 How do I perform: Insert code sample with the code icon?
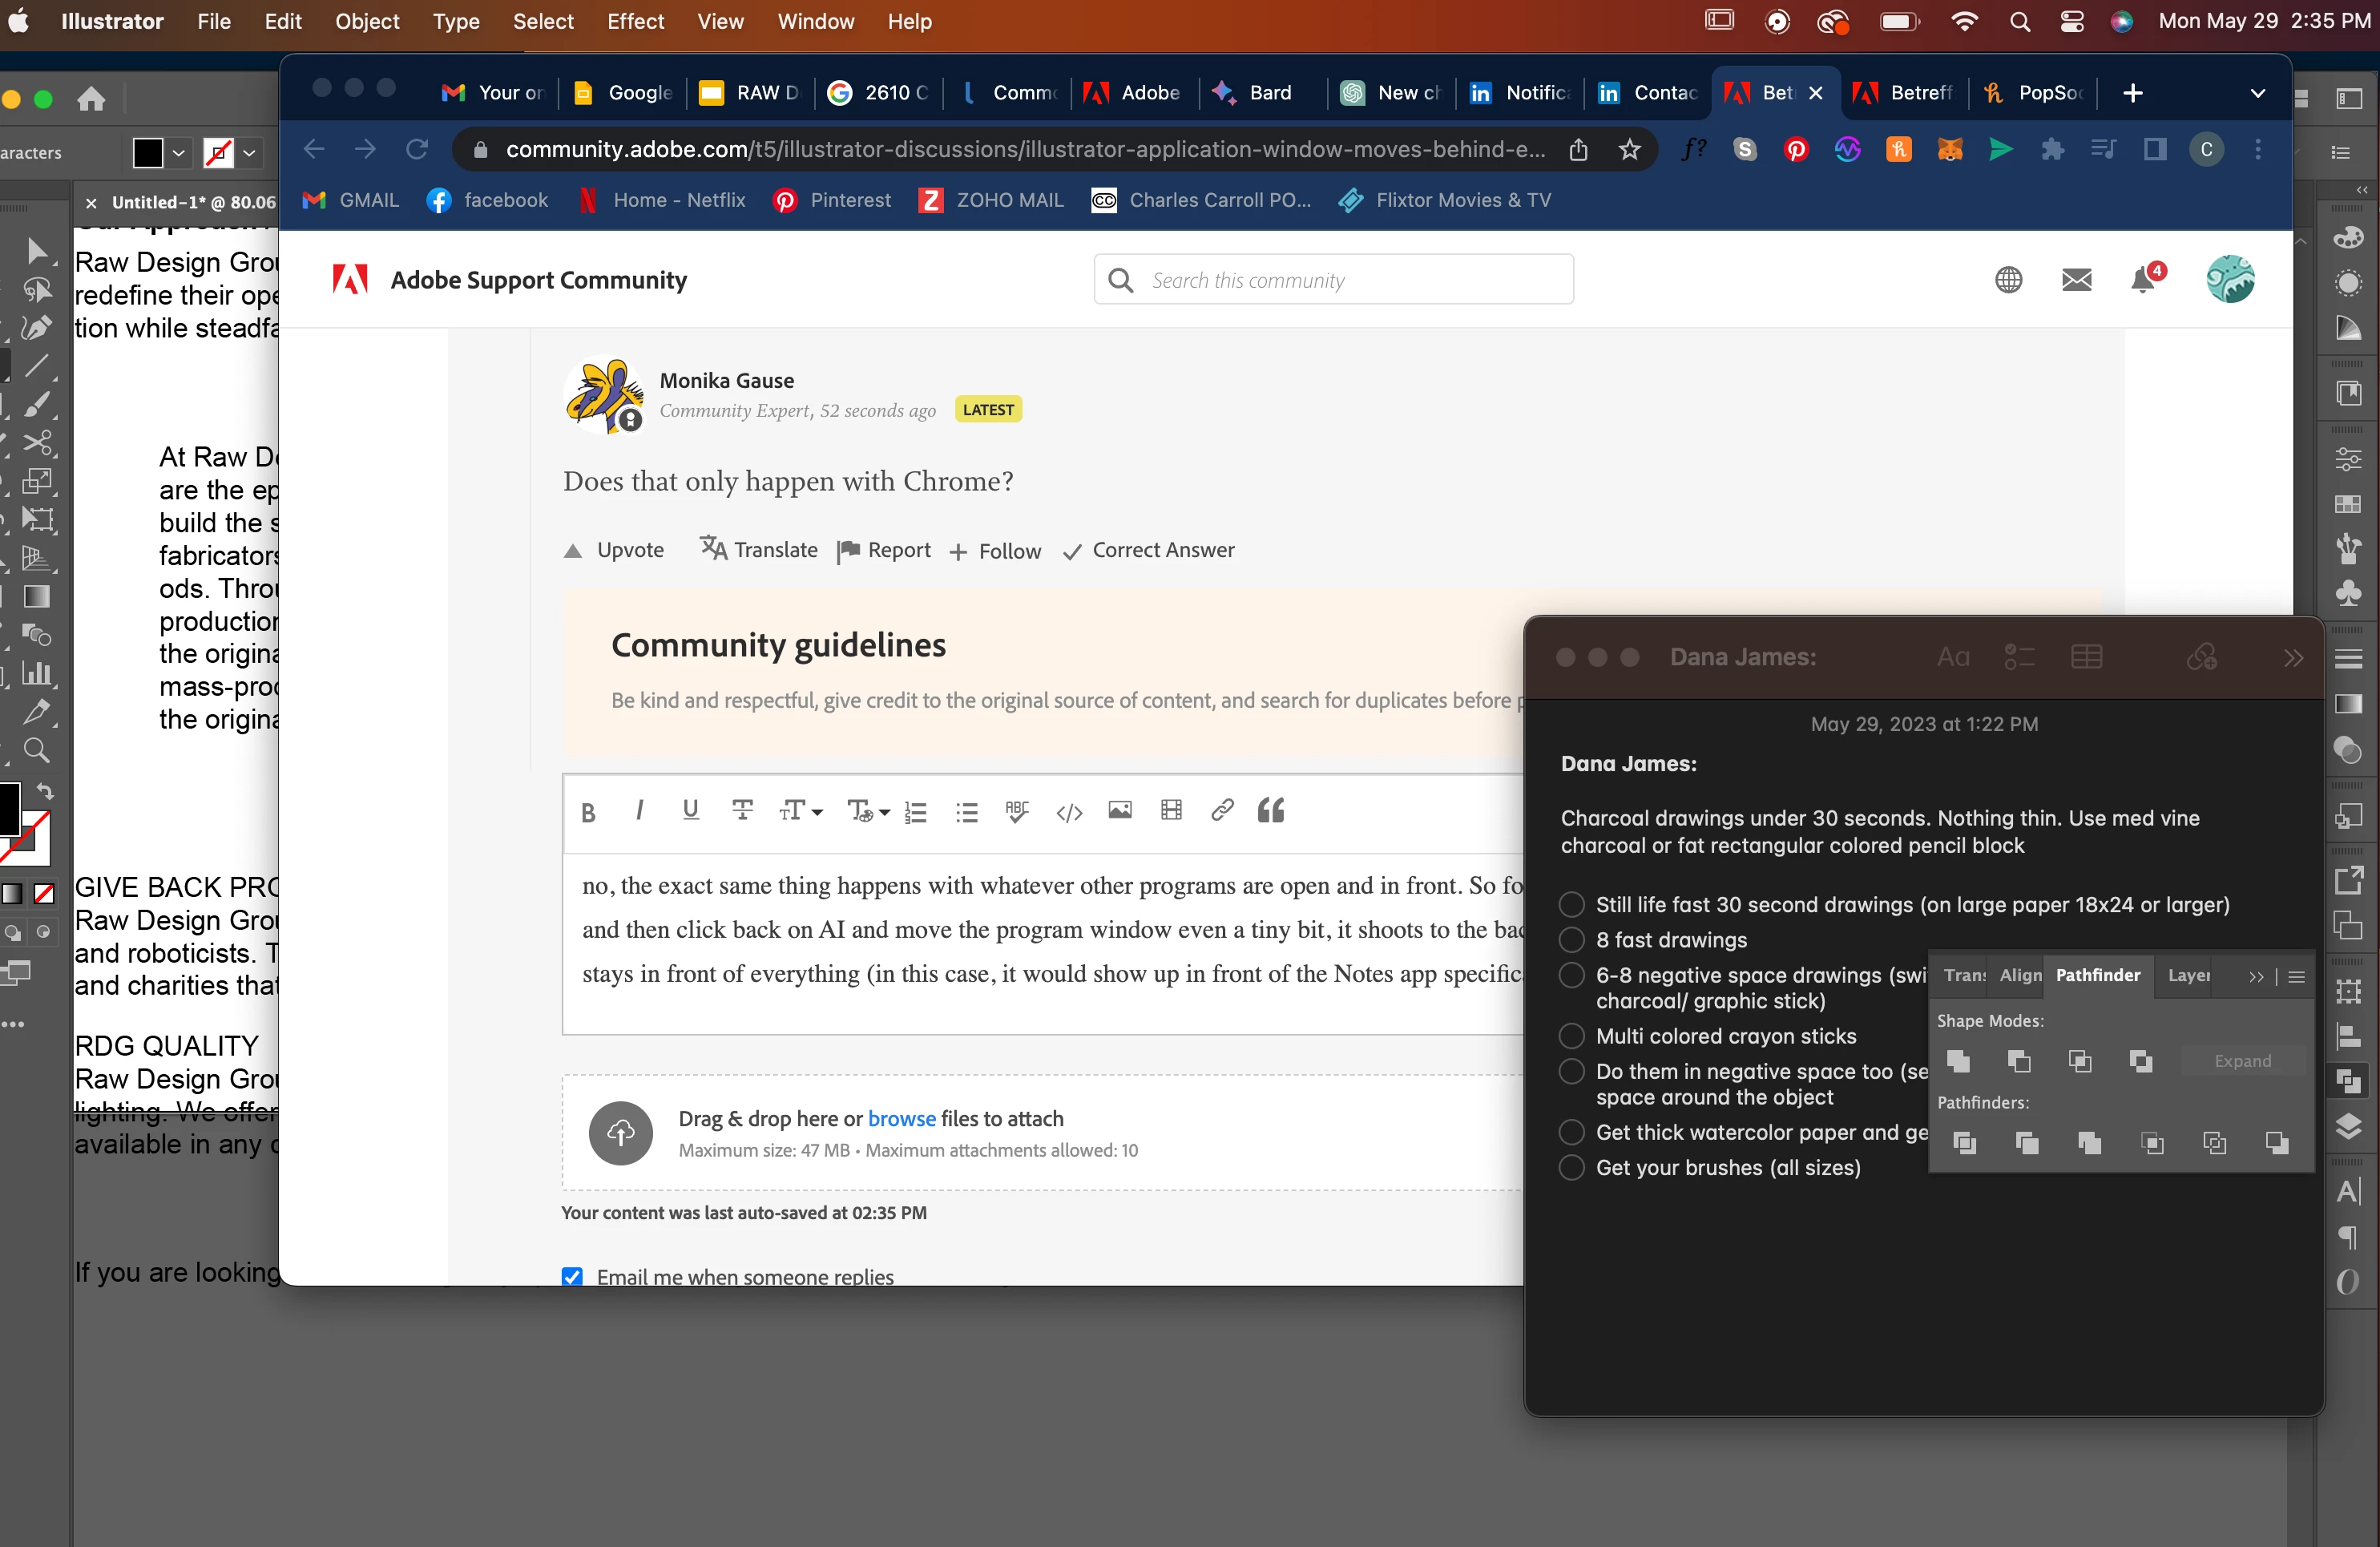tap(1069, 812)
